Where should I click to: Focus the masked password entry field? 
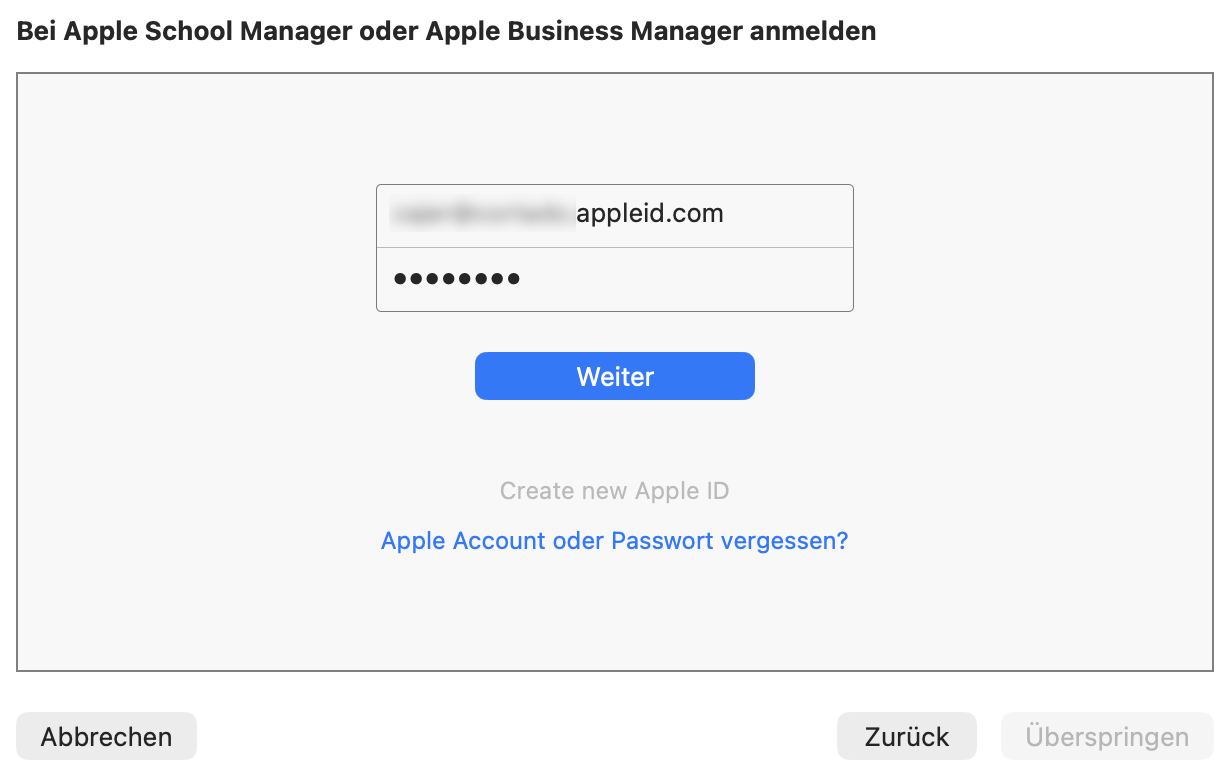point(614,279)
